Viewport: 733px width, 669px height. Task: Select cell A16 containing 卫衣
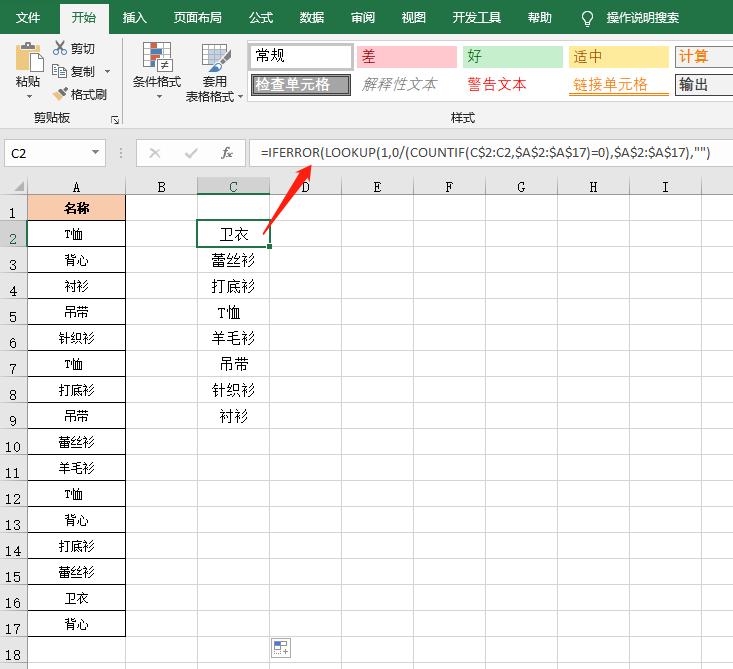coord(77,597)
